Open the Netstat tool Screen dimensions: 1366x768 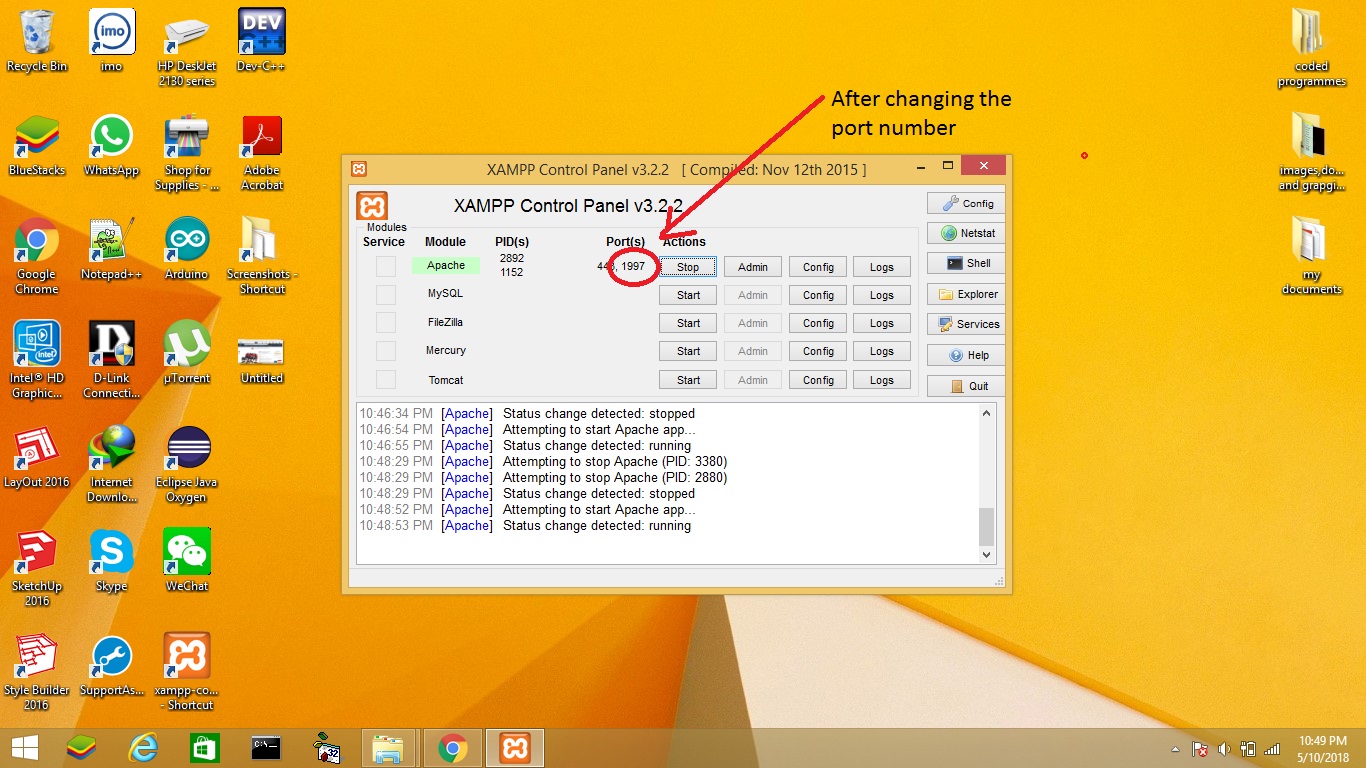(x=965, y=233)
